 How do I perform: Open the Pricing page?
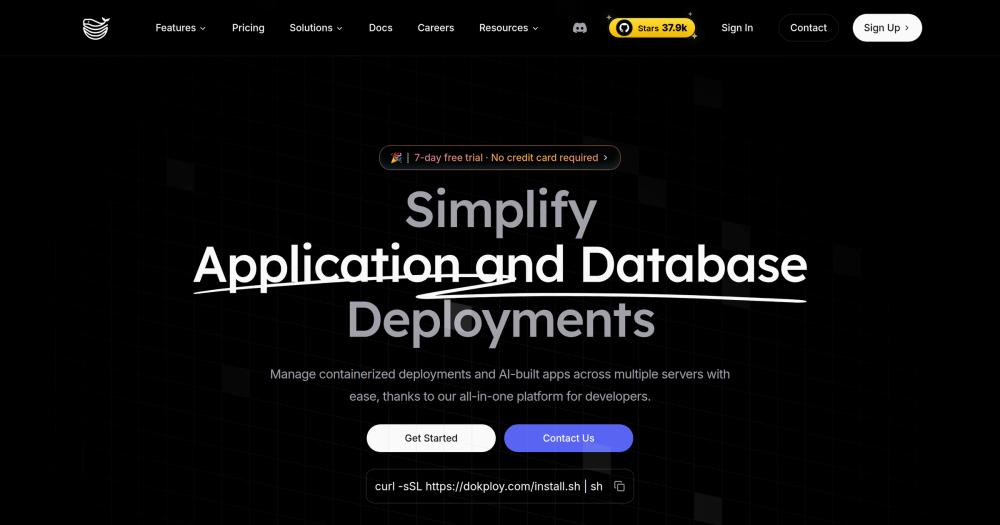tap(248, 28)
